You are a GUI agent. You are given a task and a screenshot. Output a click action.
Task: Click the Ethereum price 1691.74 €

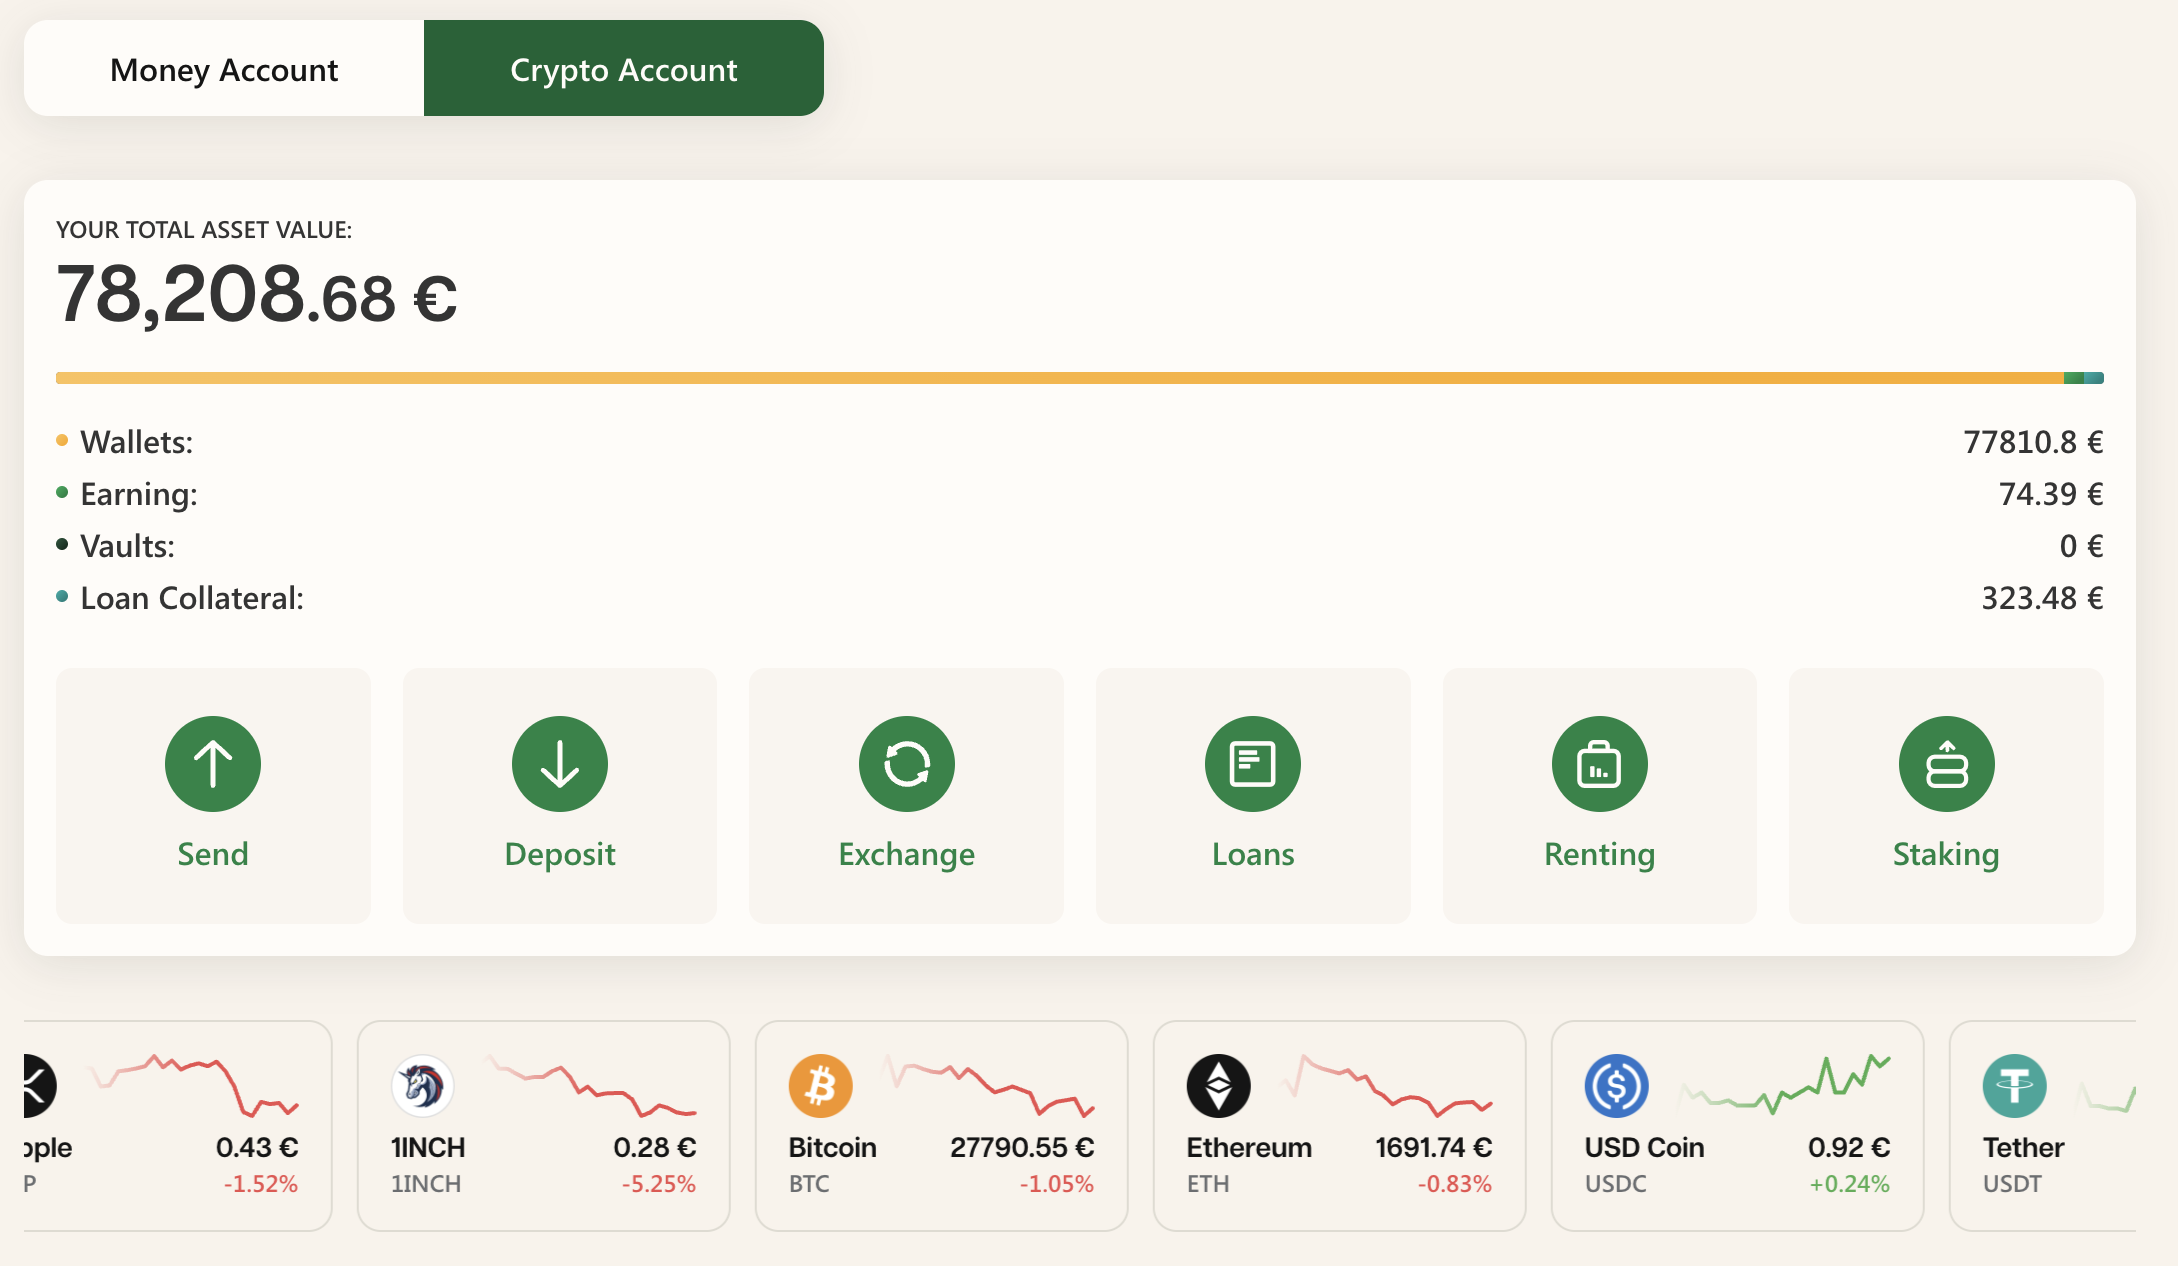pyautogui.click(x=1433, y=1147)
